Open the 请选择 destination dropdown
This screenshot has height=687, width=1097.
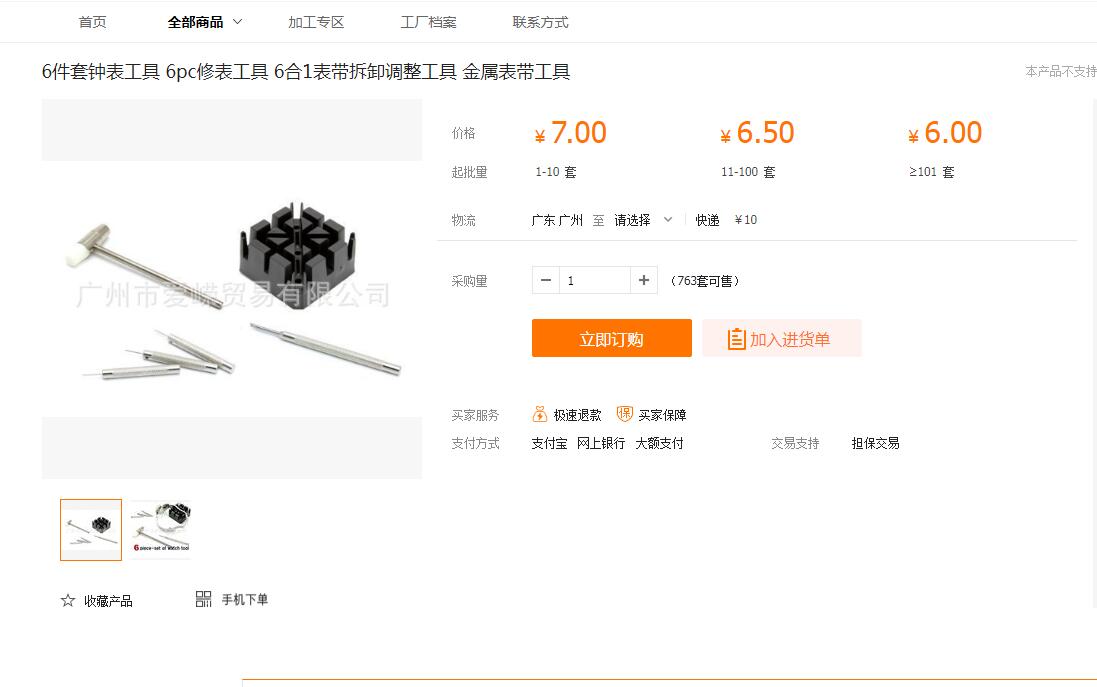pyautogui.click(x=643, y=220)
